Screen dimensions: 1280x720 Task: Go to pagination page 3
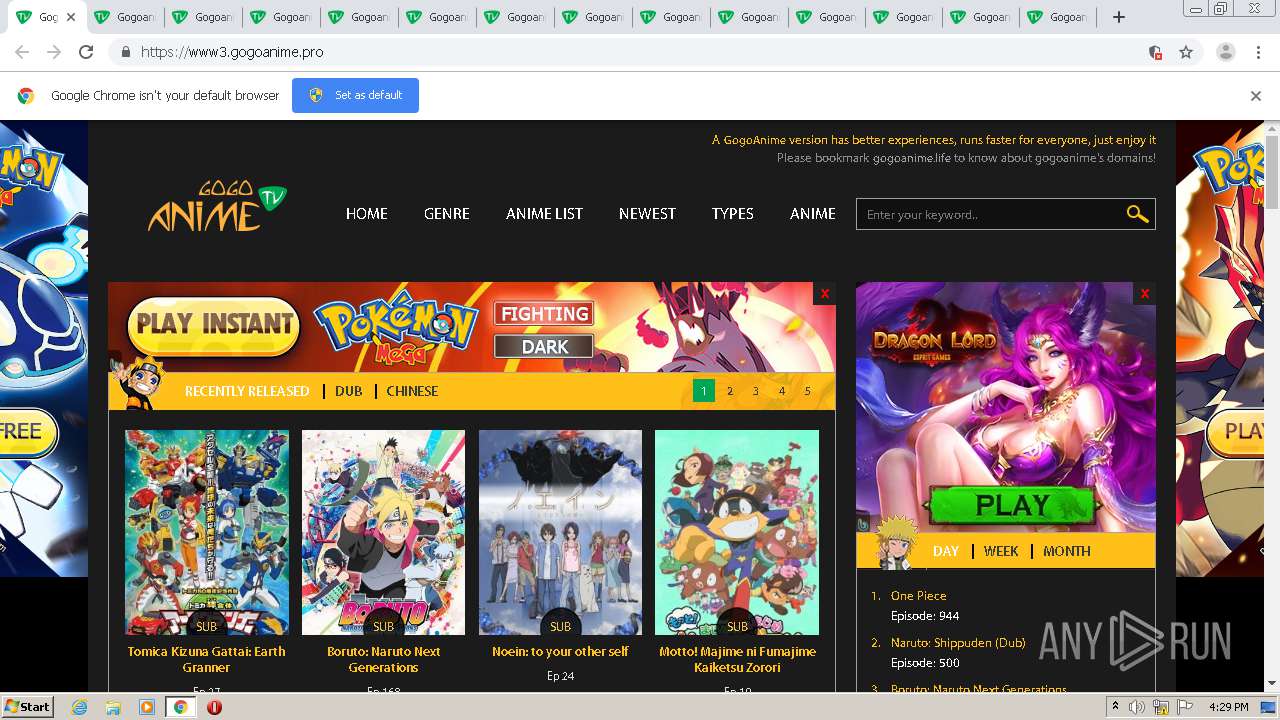coord(756,391)
